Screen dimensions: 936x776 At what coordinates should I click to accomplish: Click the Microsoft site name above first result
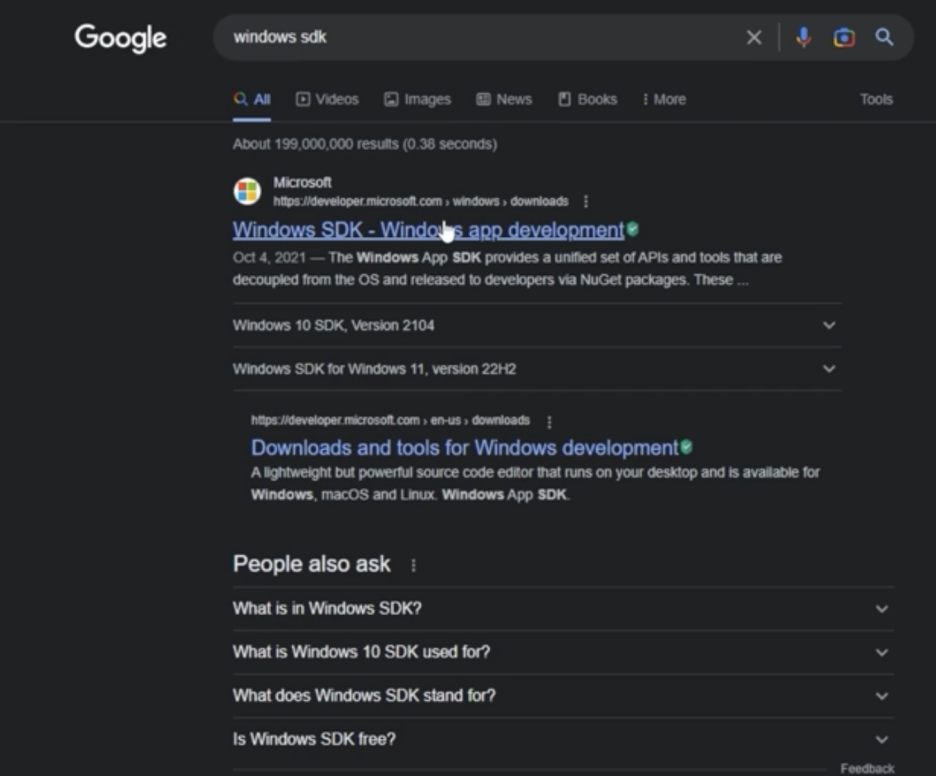[x=302, y=183]
